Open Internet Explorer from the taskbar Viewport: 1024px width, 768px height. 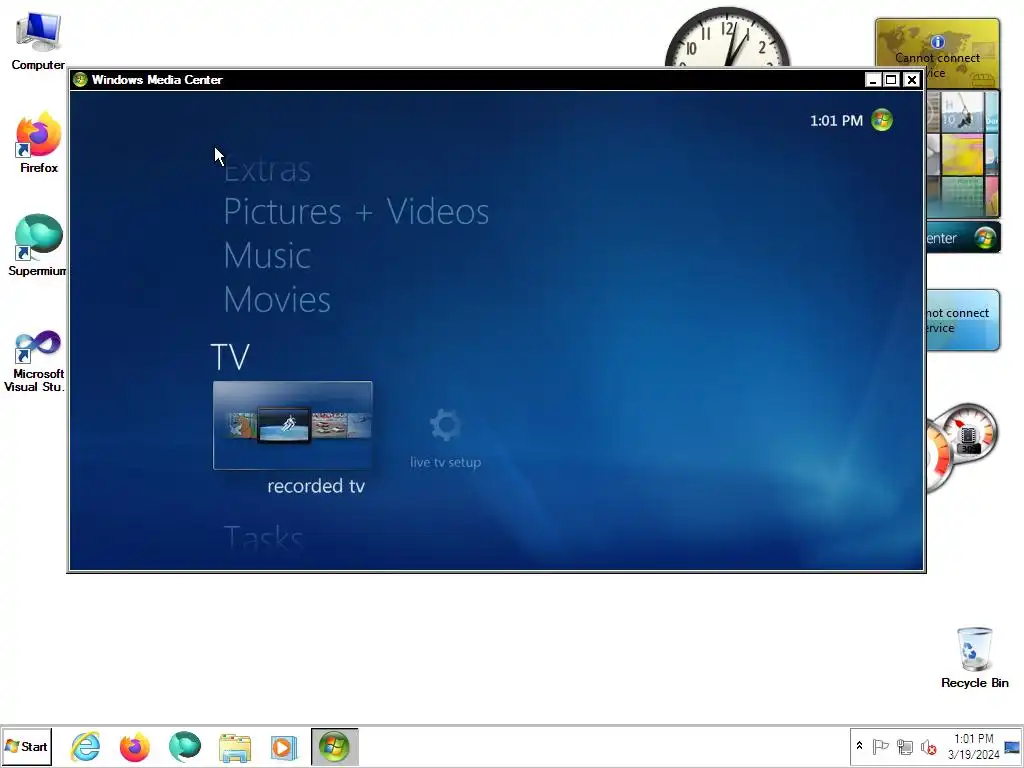(x=86, y=746)
